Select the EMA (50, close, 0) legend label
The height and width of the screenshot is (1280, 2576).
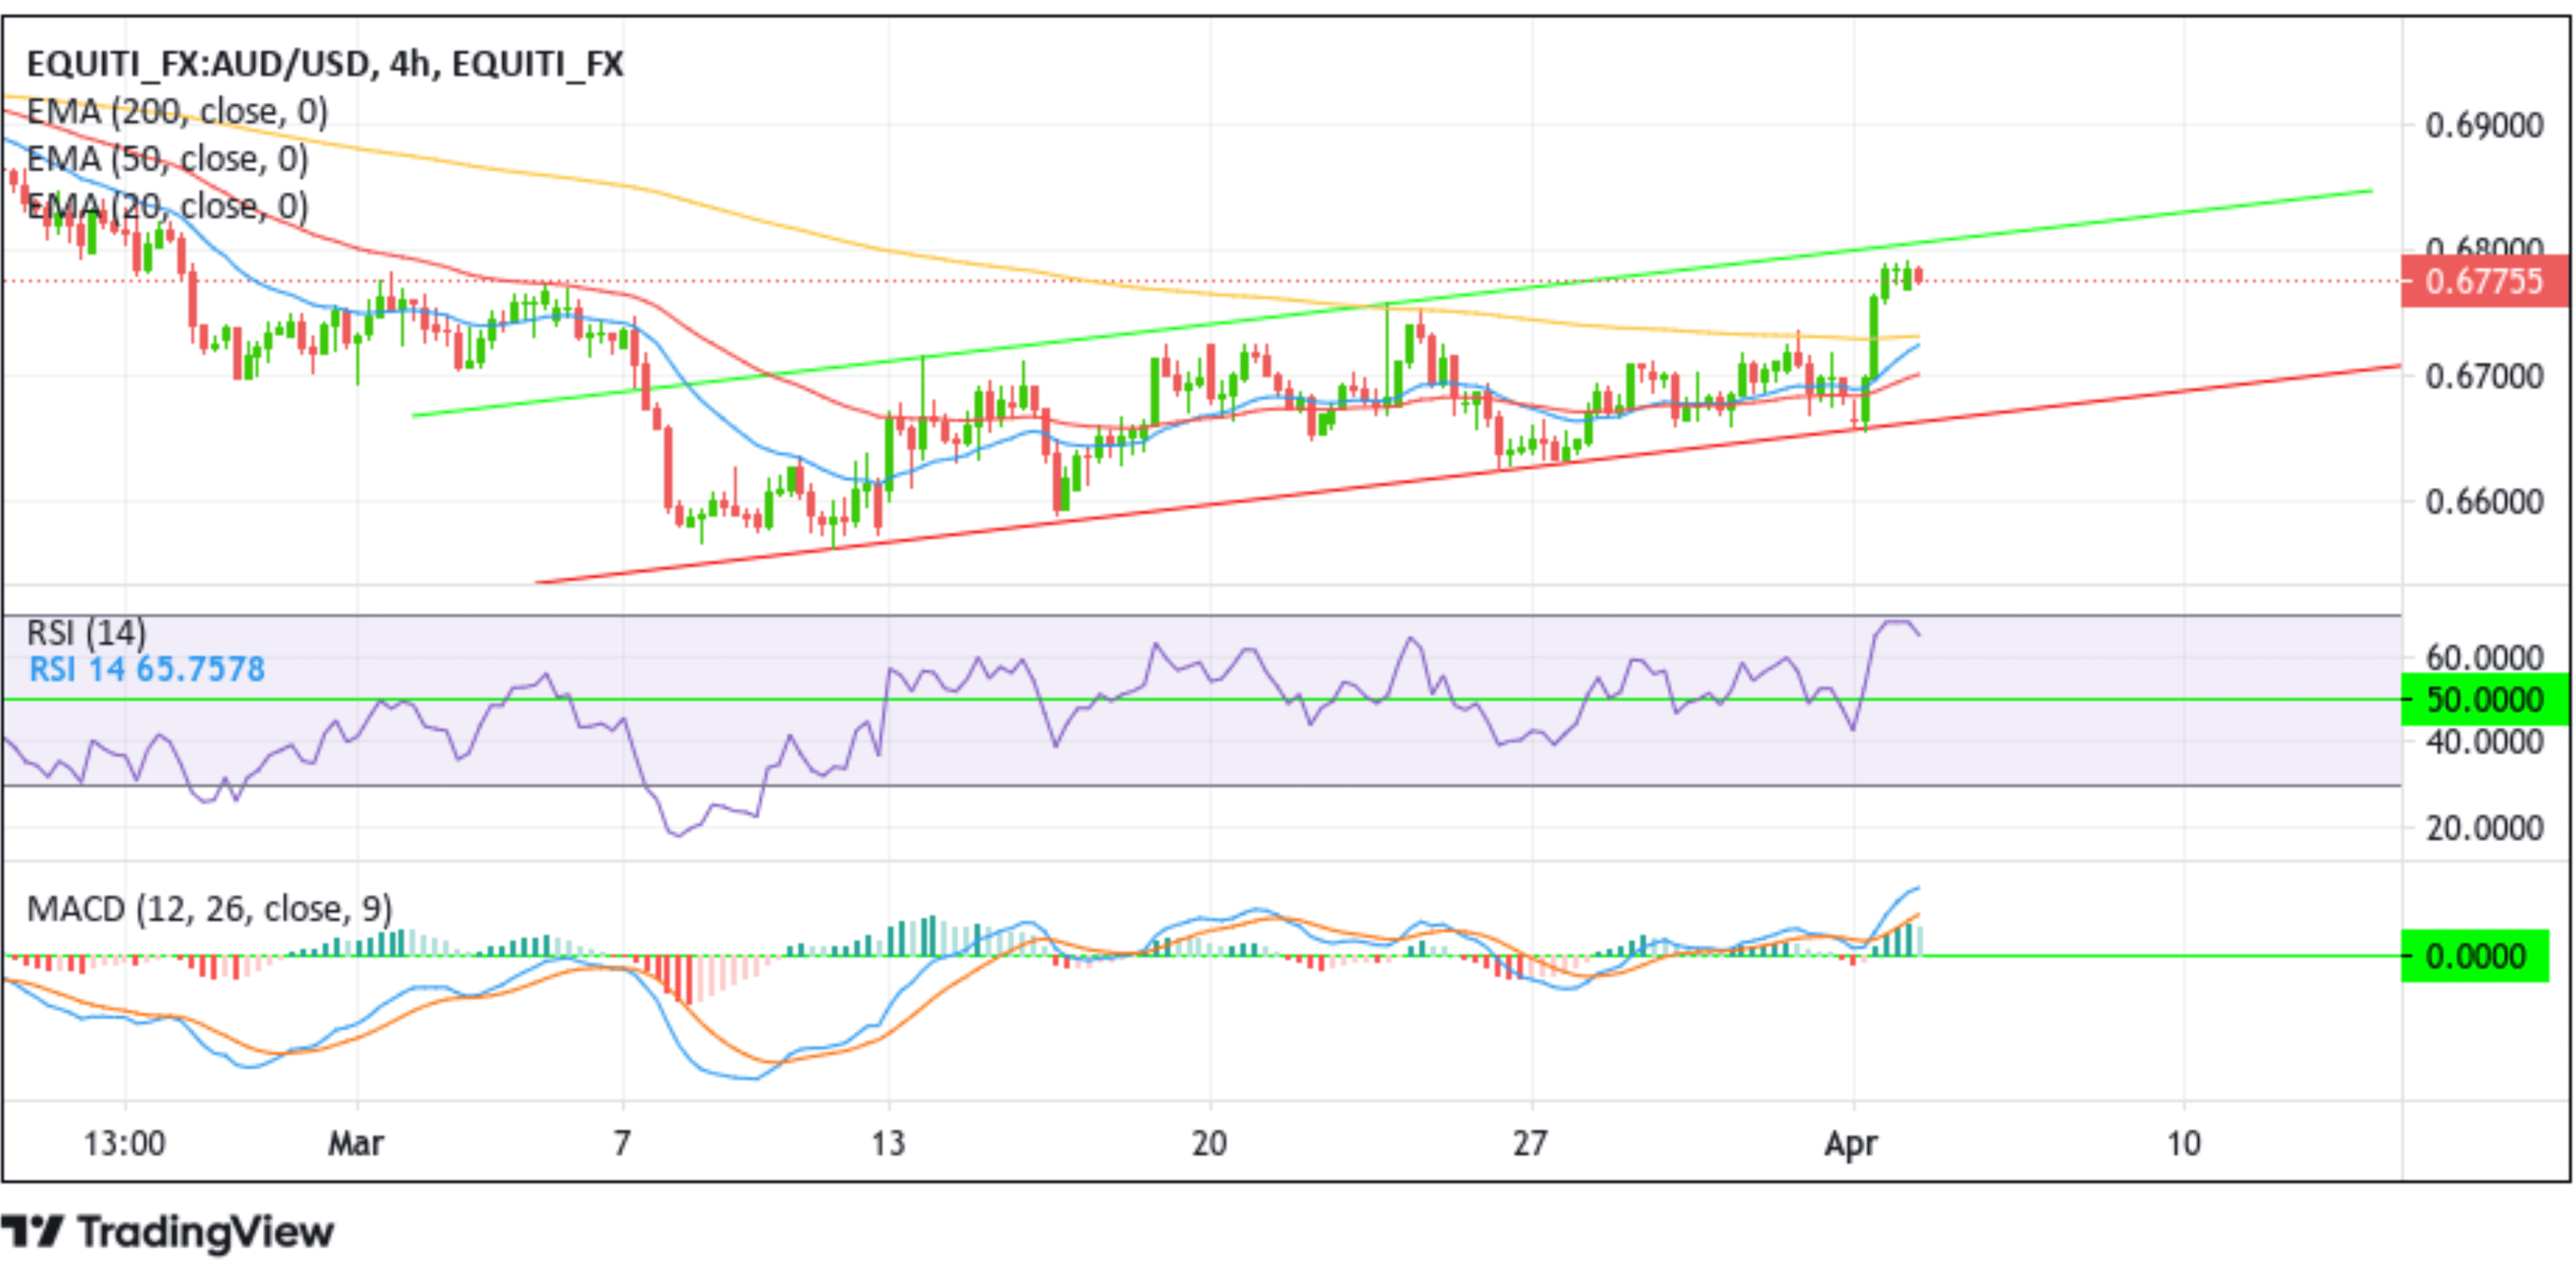[x=167, y=158]
